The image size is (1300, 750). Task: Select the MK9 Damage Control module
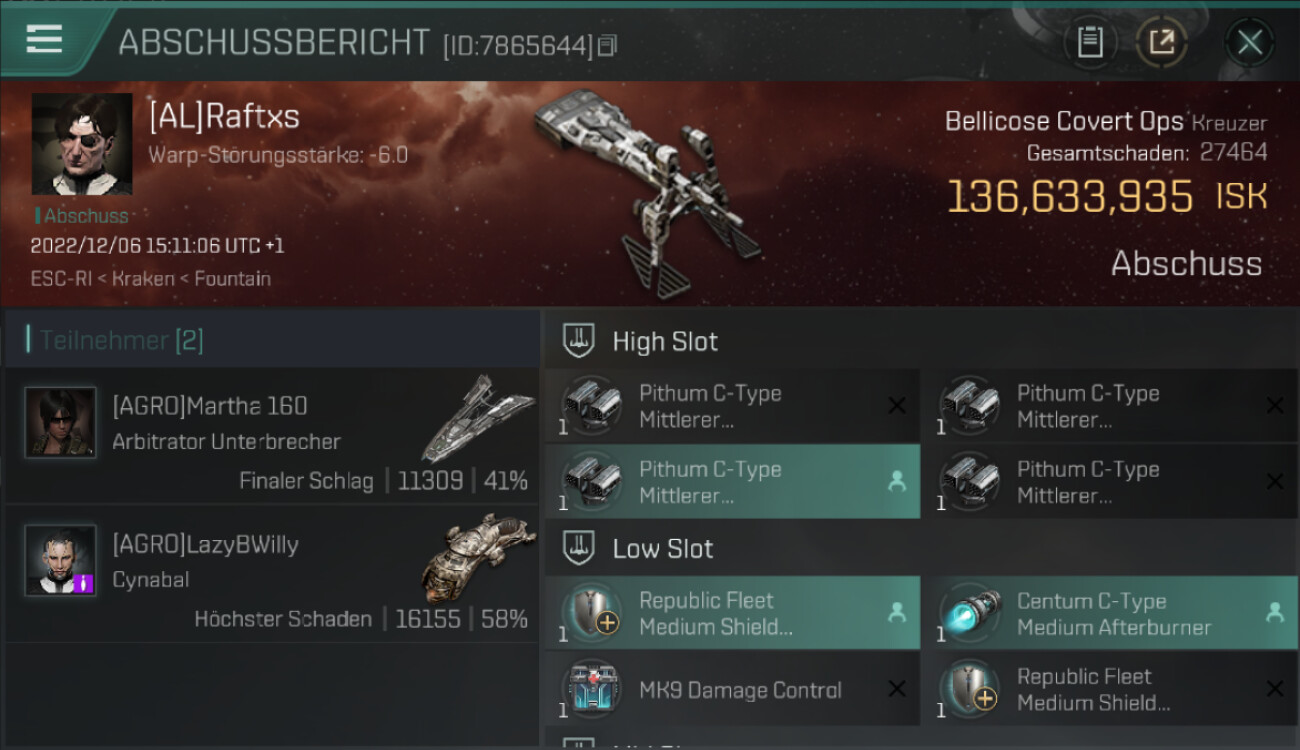[x=732, y=689]
